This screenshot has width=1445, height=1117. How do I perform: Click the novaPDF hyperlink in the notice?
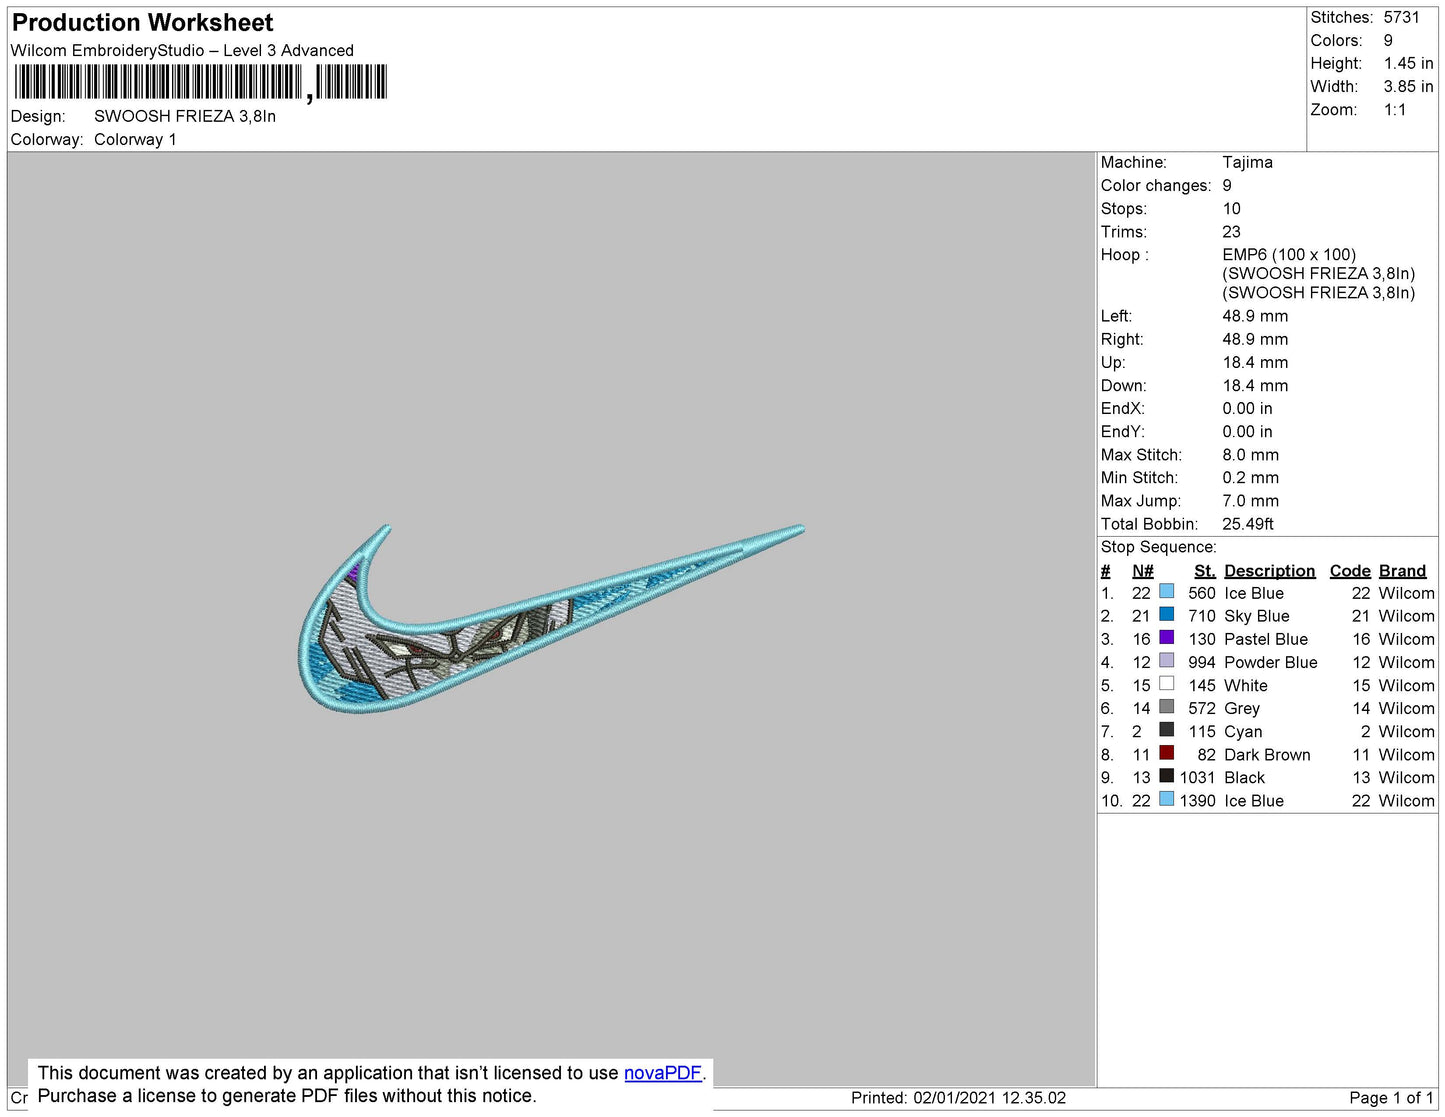coord(662,1073)
